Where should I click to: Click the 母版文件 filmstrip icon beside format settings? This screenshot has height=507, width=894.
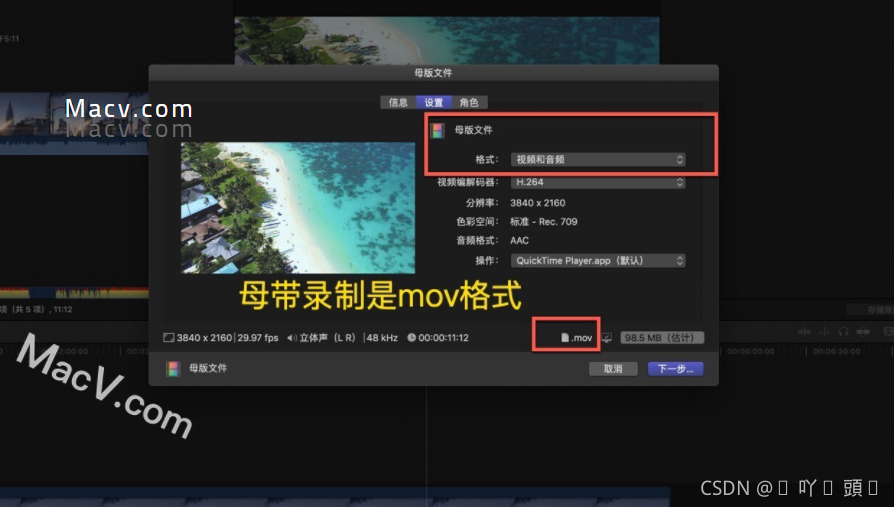pos(437,131)
